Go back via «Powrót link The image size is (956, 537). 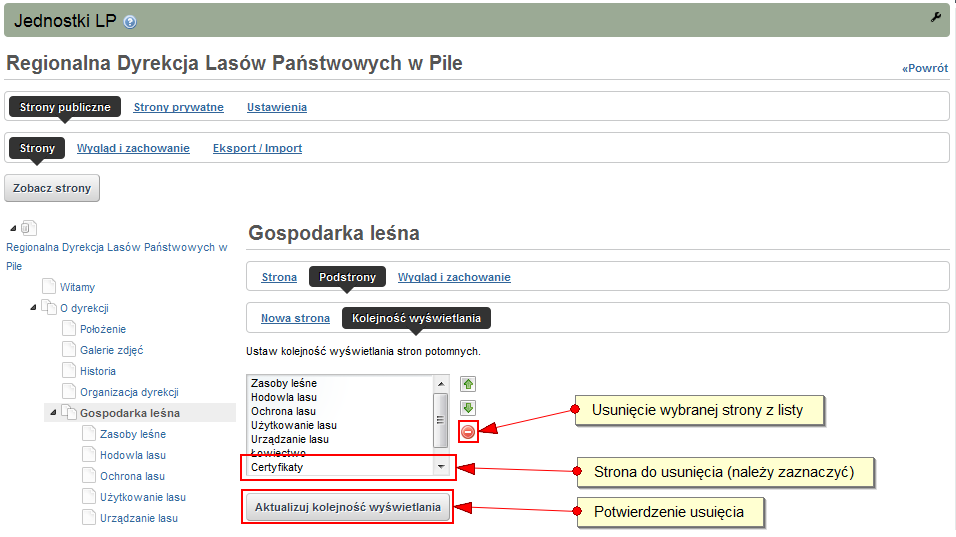pos(925,68)
